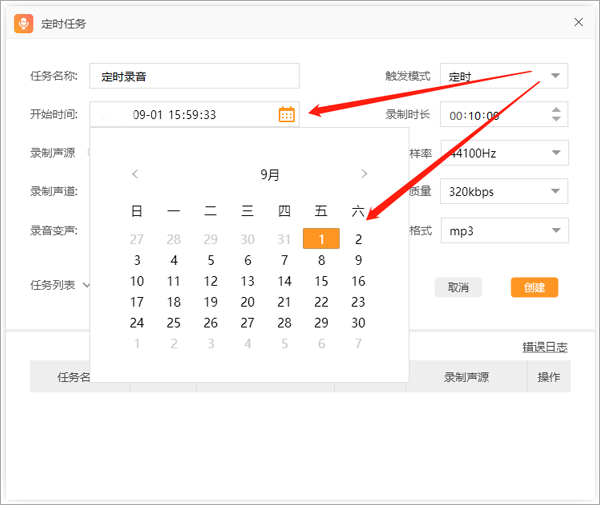Click the calendar icon in start time field
This screenshot has width=600, height=505.
coord(287,115)
